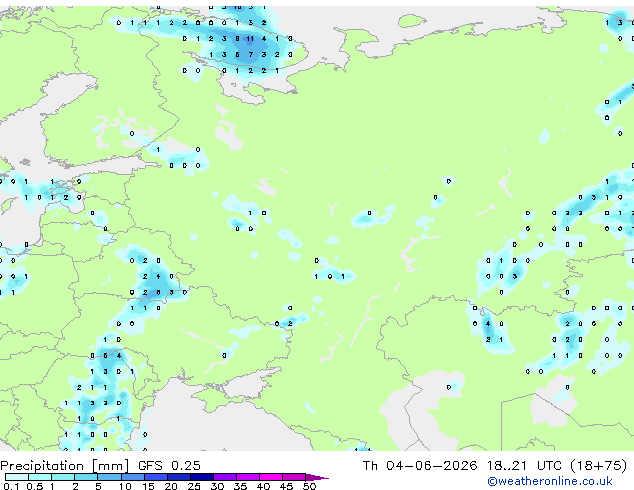
Task: Click the 20 to 25 mm legend color box
Action: pyautogui.click(x=178, y=477)
